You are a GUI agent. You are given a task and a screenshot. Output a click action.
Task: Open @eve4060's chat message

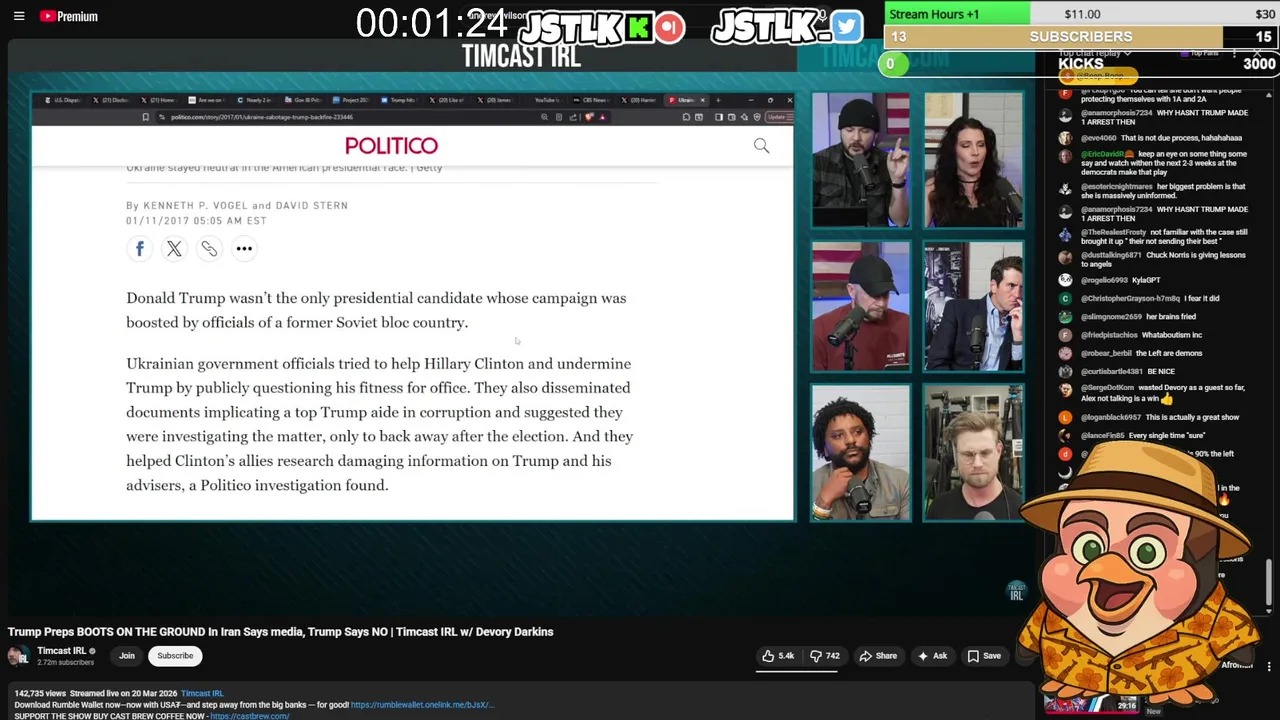click(x=1162, y=138)
